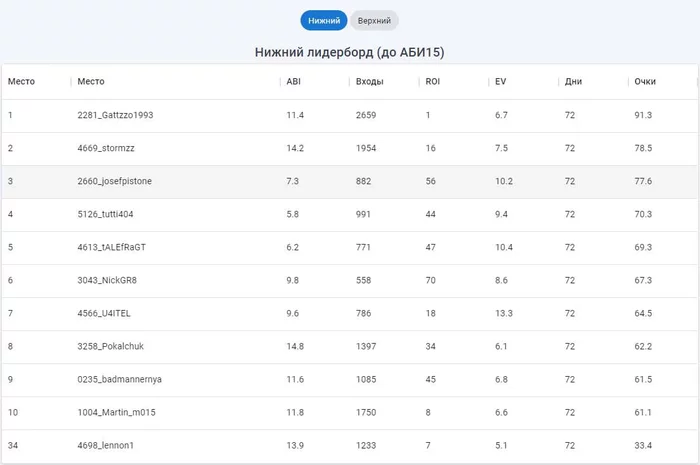
Task: Switch to the Нижний leaderboard tab
Action: click(x=324, y=21)
